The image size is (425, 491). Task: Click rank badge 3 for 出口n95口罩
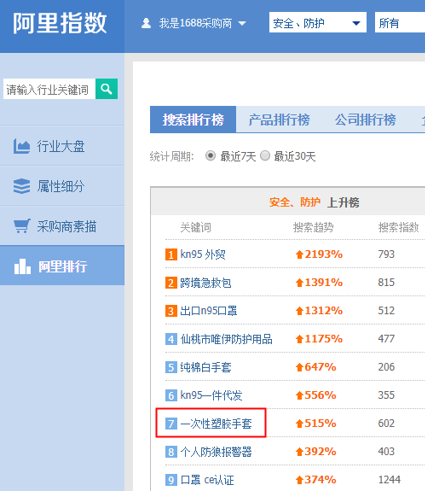coord(171,311)
